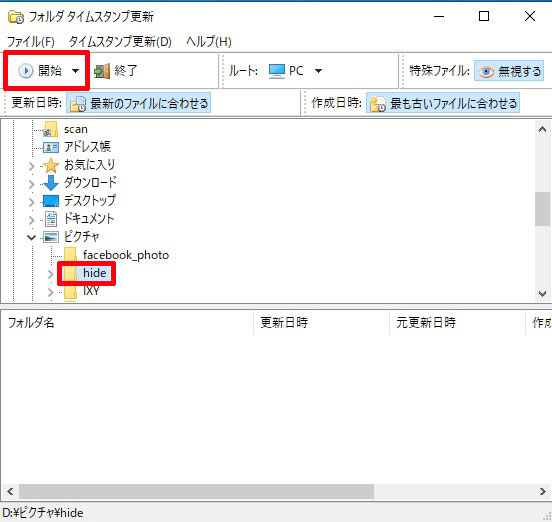Click the ダウンロード blue arrow icon
This screenshot has height=522, width=552.
tap(51, 183)
